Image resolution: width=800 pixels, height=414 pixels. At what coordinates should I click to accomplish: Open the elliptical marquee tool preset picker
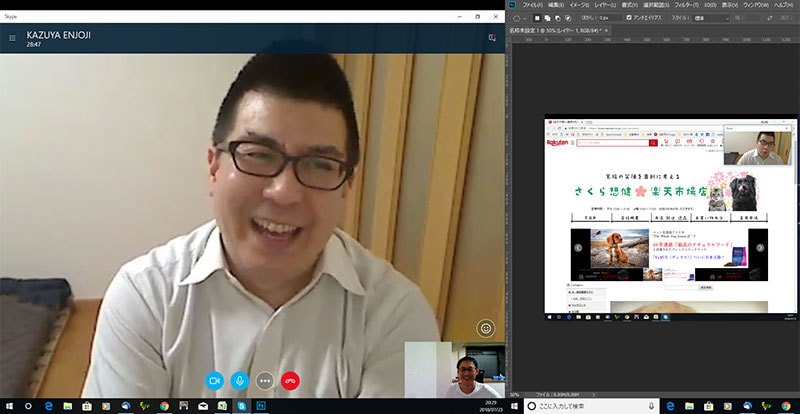(x=520, y=18)
